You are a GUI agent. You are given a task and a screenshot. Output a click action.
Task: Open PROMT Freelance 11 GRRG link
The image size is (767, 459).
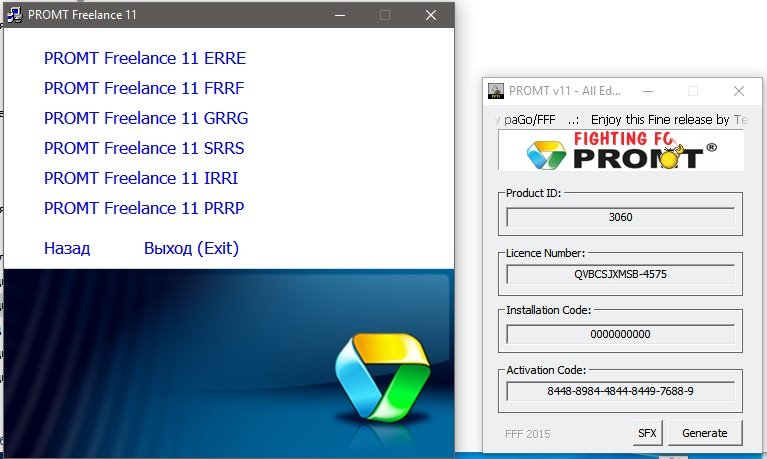(146, 118)
